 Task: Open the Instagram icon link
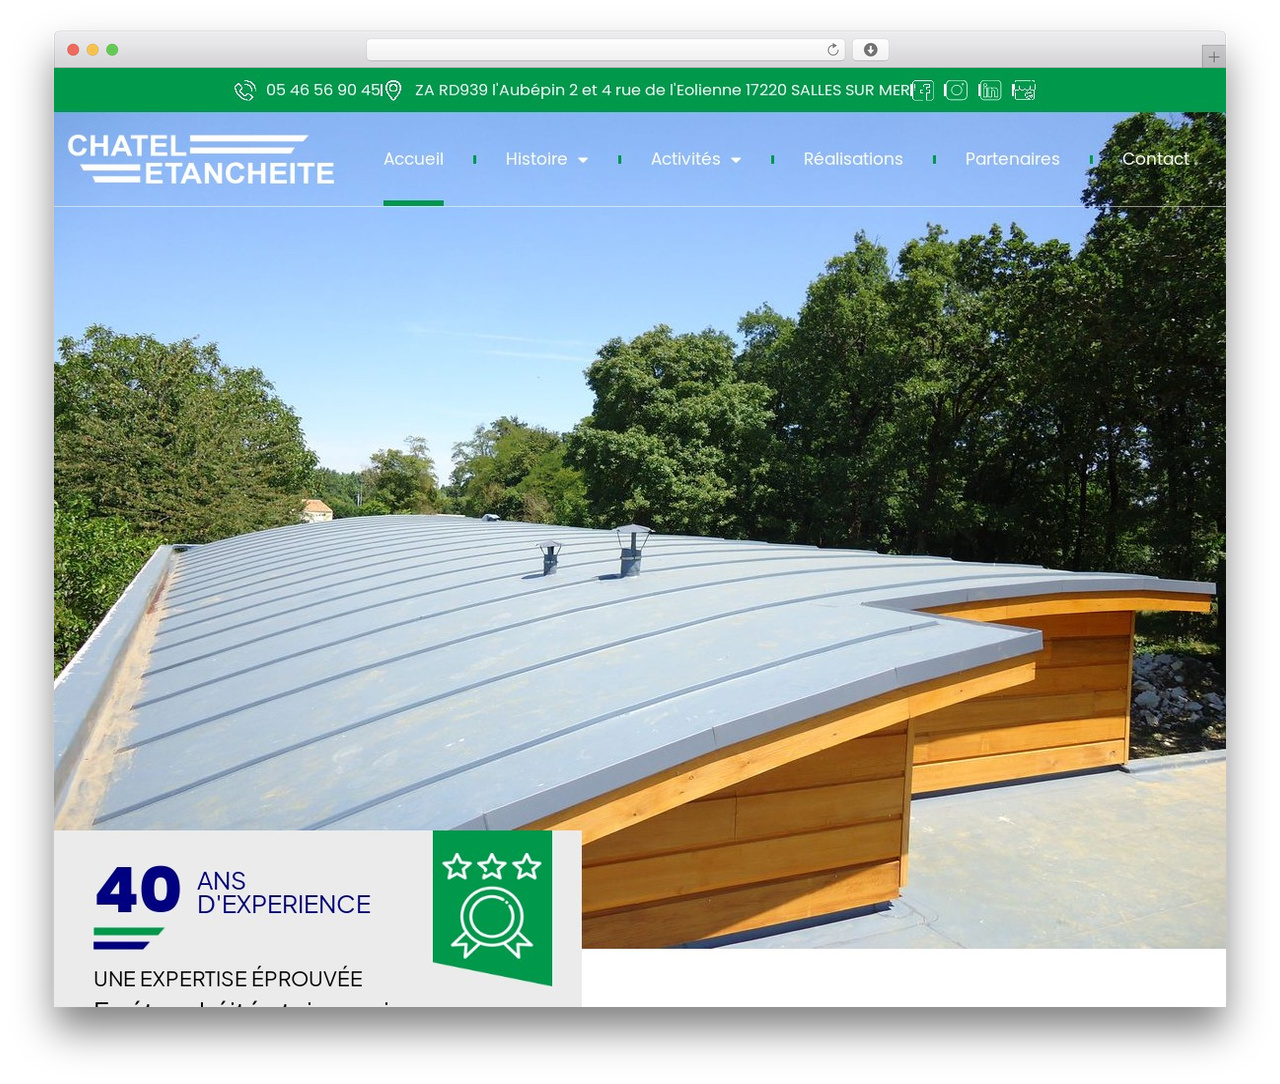pyautogui.click(x=956, y=91)
